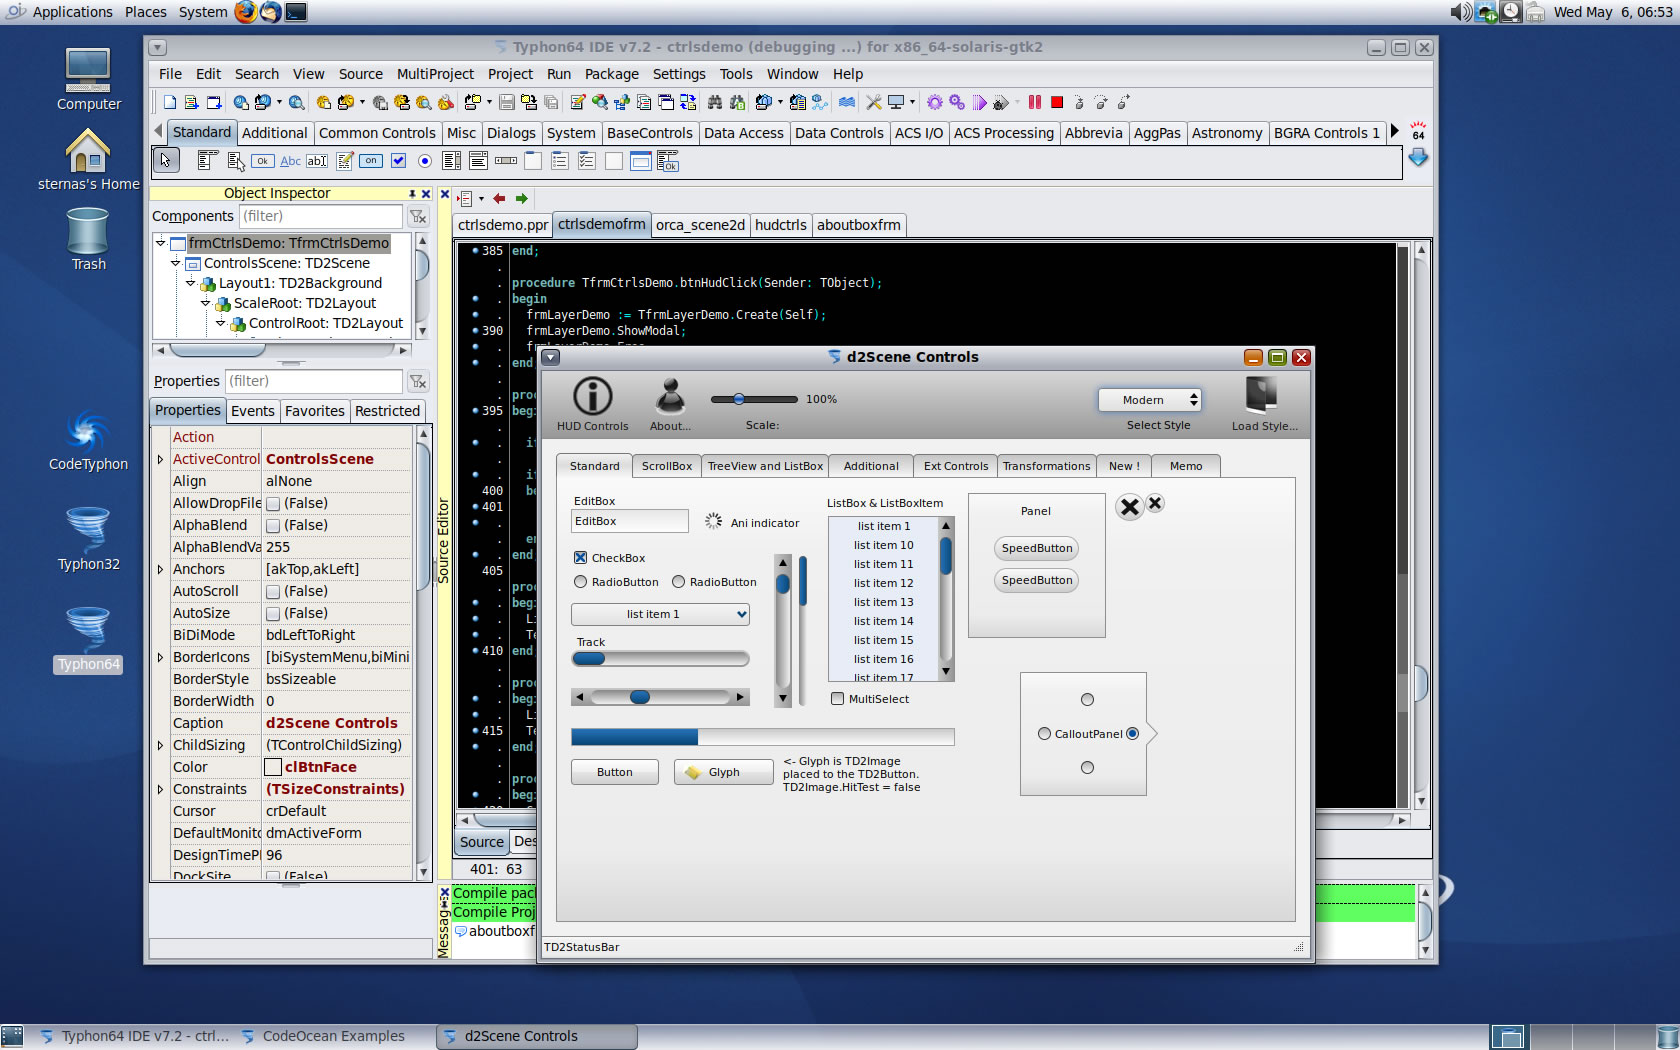Select the top radio button in CalloutPanel
1680x1050 pixels.
click(1087, 700)
